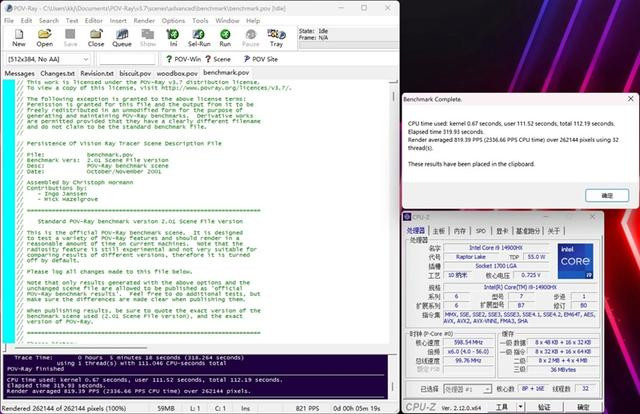Open the Search menu
This screenshot has height=414, width=640.
click(x=49, y=20)
